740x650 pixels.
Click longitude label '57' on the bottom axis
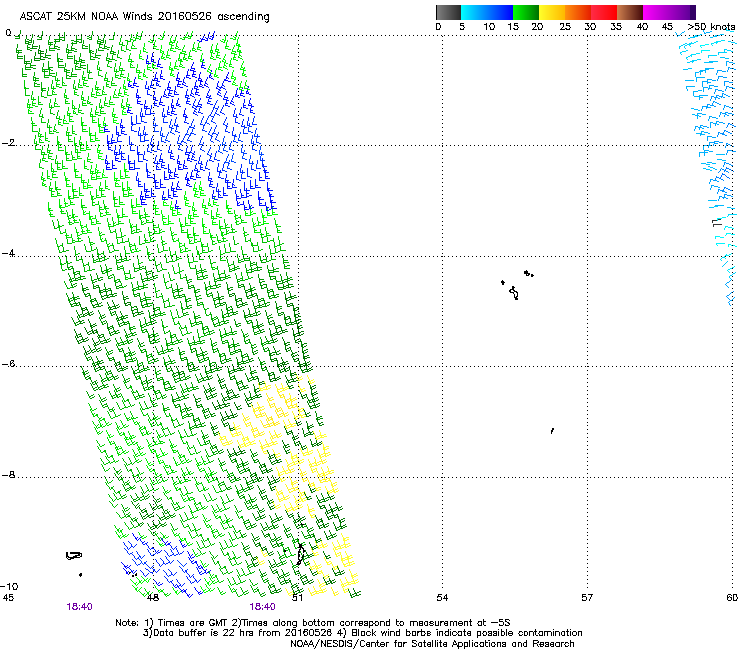(x=587, y=598)
